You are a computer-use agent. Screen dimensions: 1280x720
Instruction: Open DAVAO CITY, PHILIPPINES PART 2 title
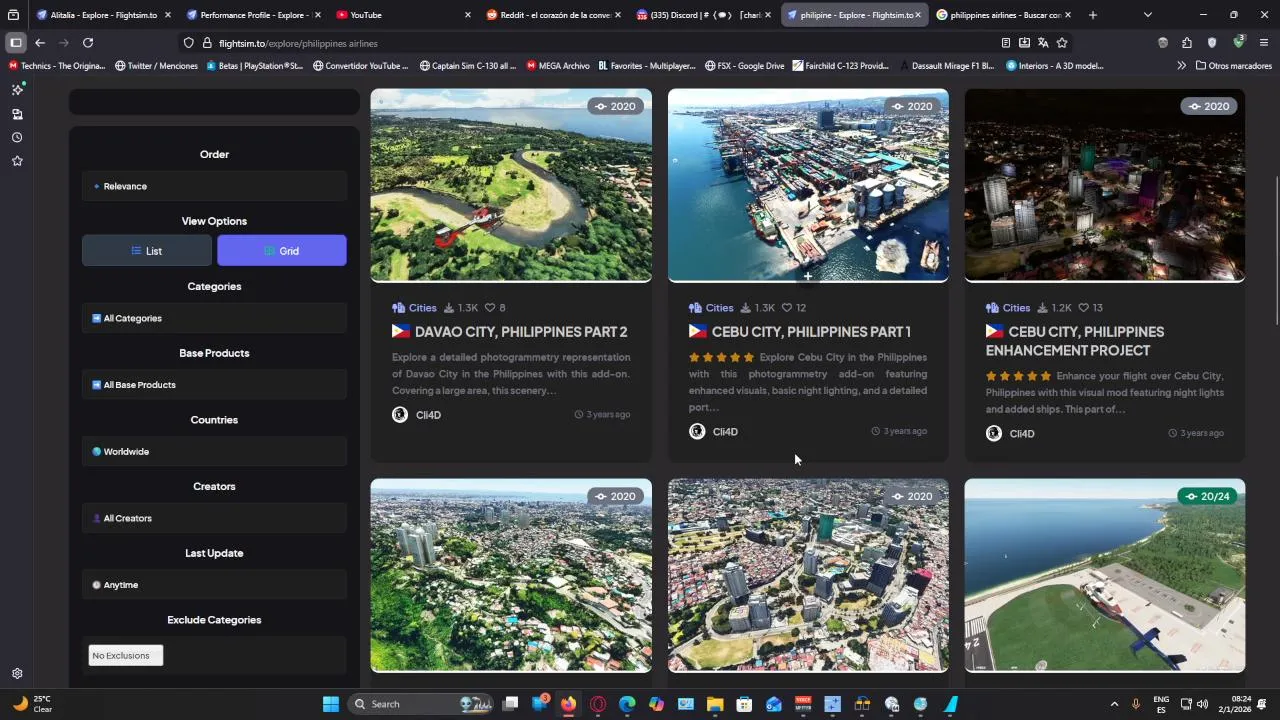tap(509, 332)
